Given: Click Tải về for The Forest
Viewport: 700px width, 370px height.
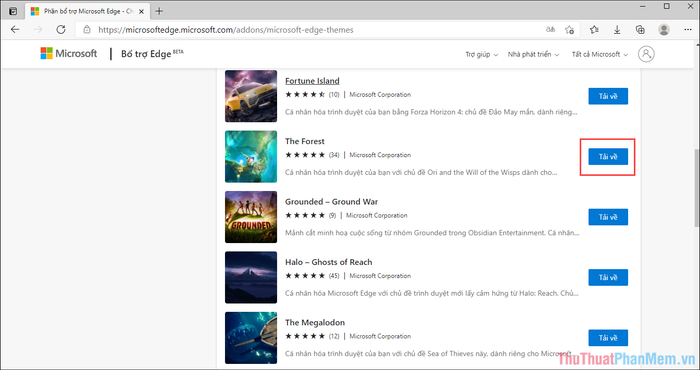Looking at the screenshot, I should [608, 157].
